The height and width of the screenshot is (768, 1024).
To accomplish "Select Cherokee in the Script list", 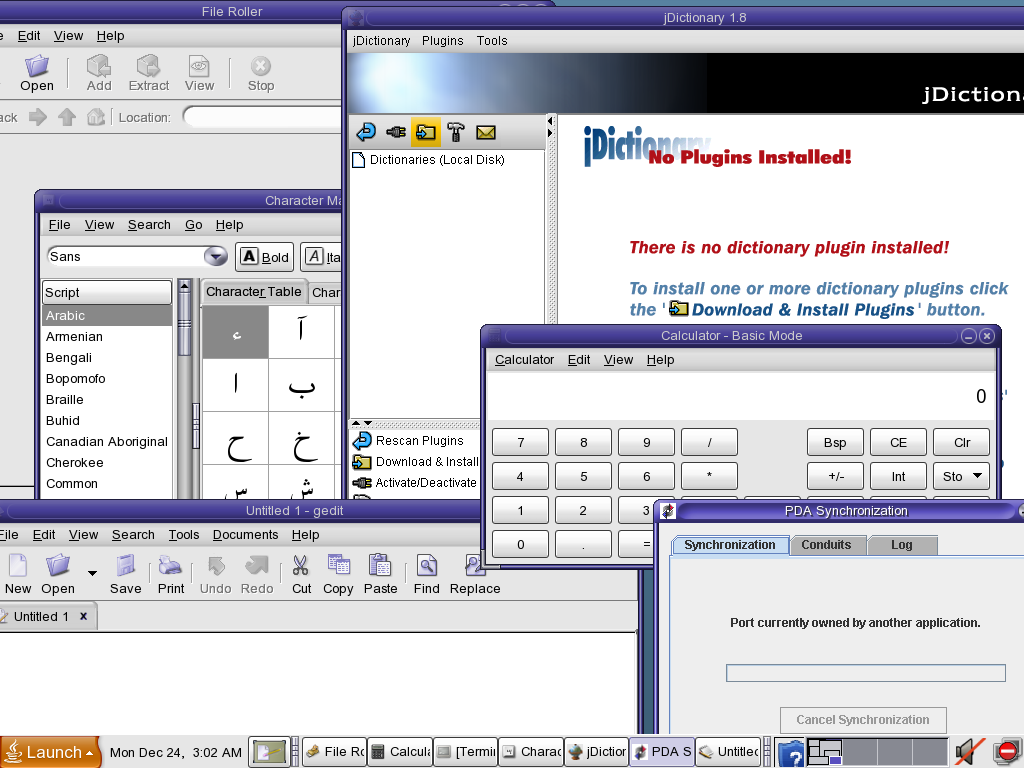I will coord(107,462).
